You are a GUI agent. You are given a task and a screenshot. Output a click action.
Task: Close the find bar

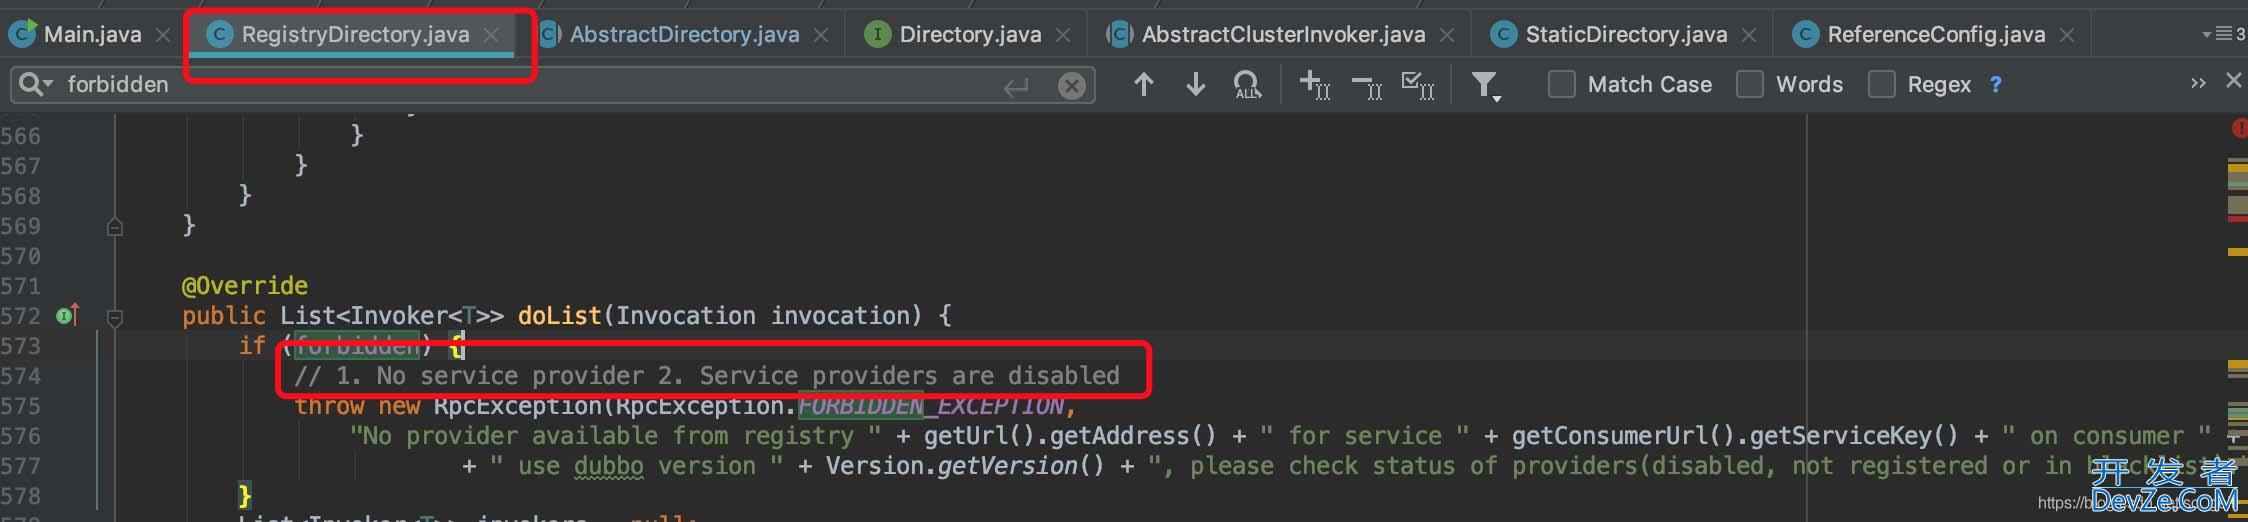click(x=2233, y=80)
